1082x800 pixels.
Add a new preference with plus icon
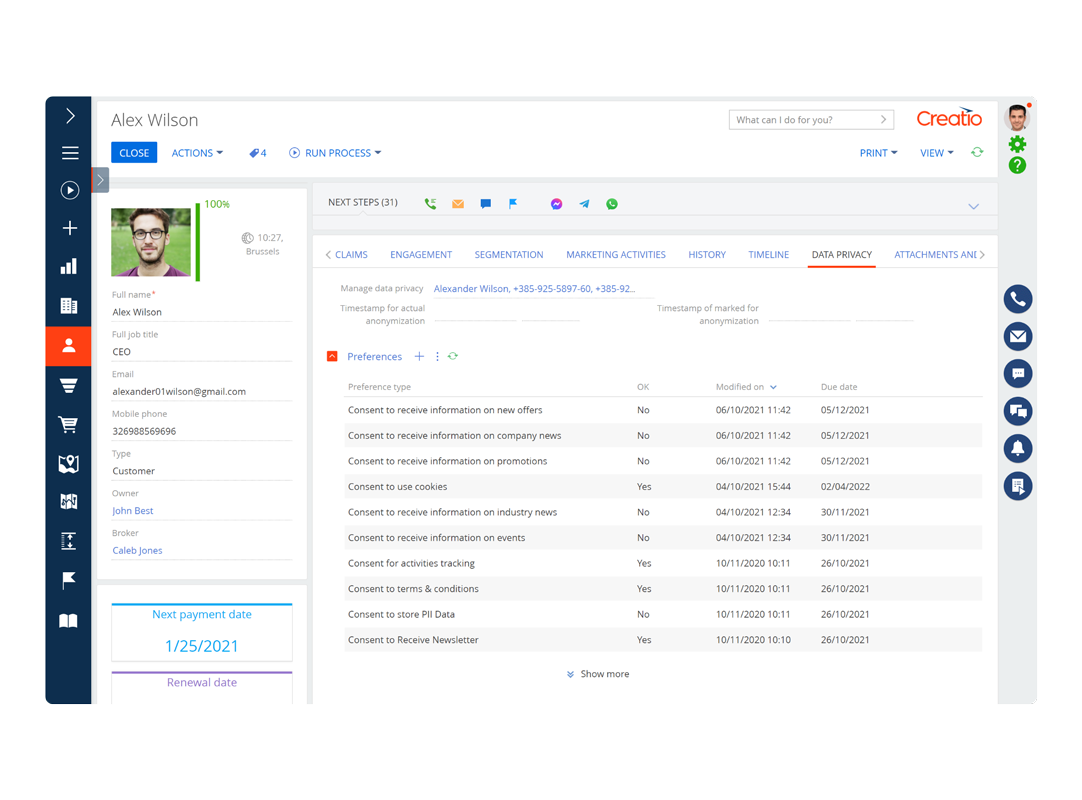tap(419, 356)
